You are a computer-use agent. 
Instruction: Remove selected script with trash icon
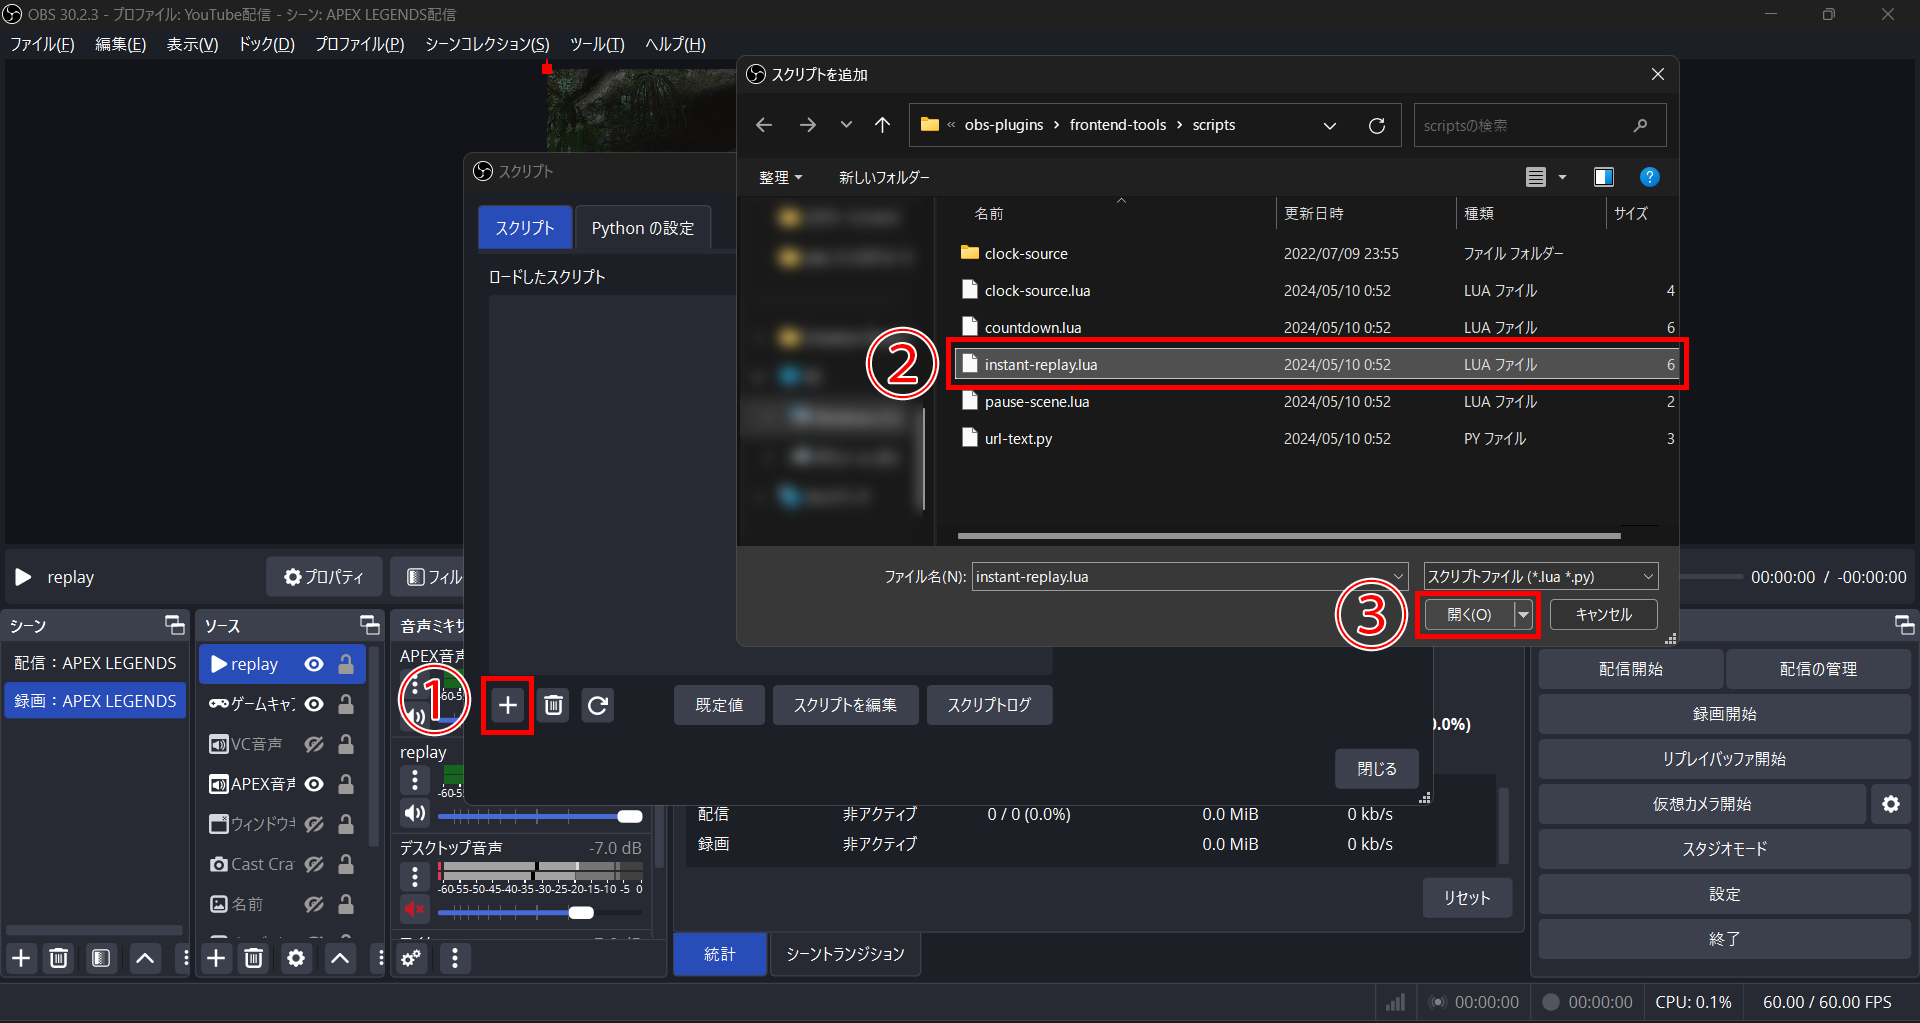tap(553, 705)
